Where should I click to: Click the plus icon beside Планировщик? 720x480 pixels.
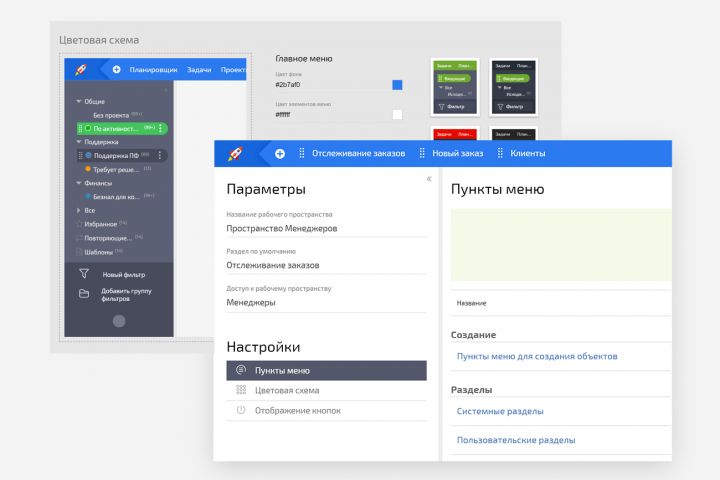(x=117, y=69)
